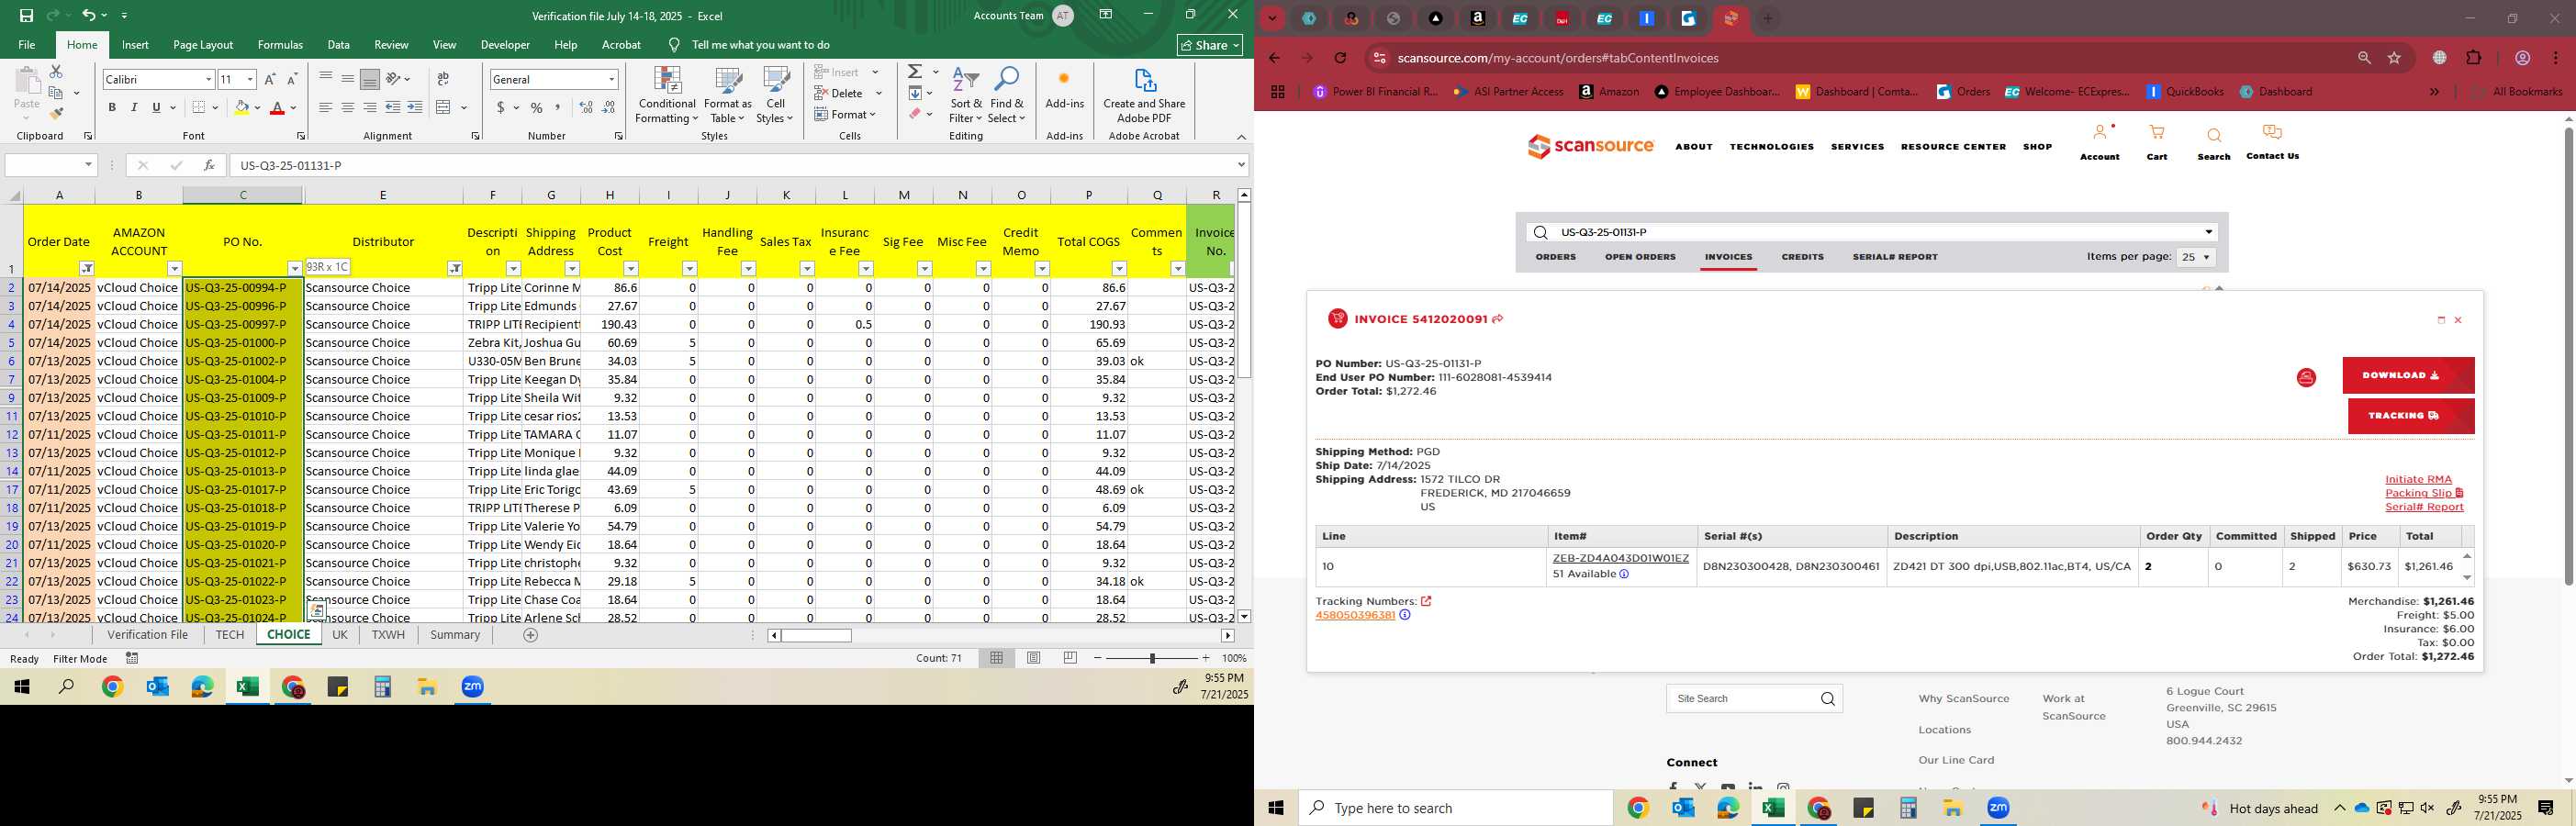Click the Insert Function fx icon
2576x826 pixels.
(x=209, y=165)
